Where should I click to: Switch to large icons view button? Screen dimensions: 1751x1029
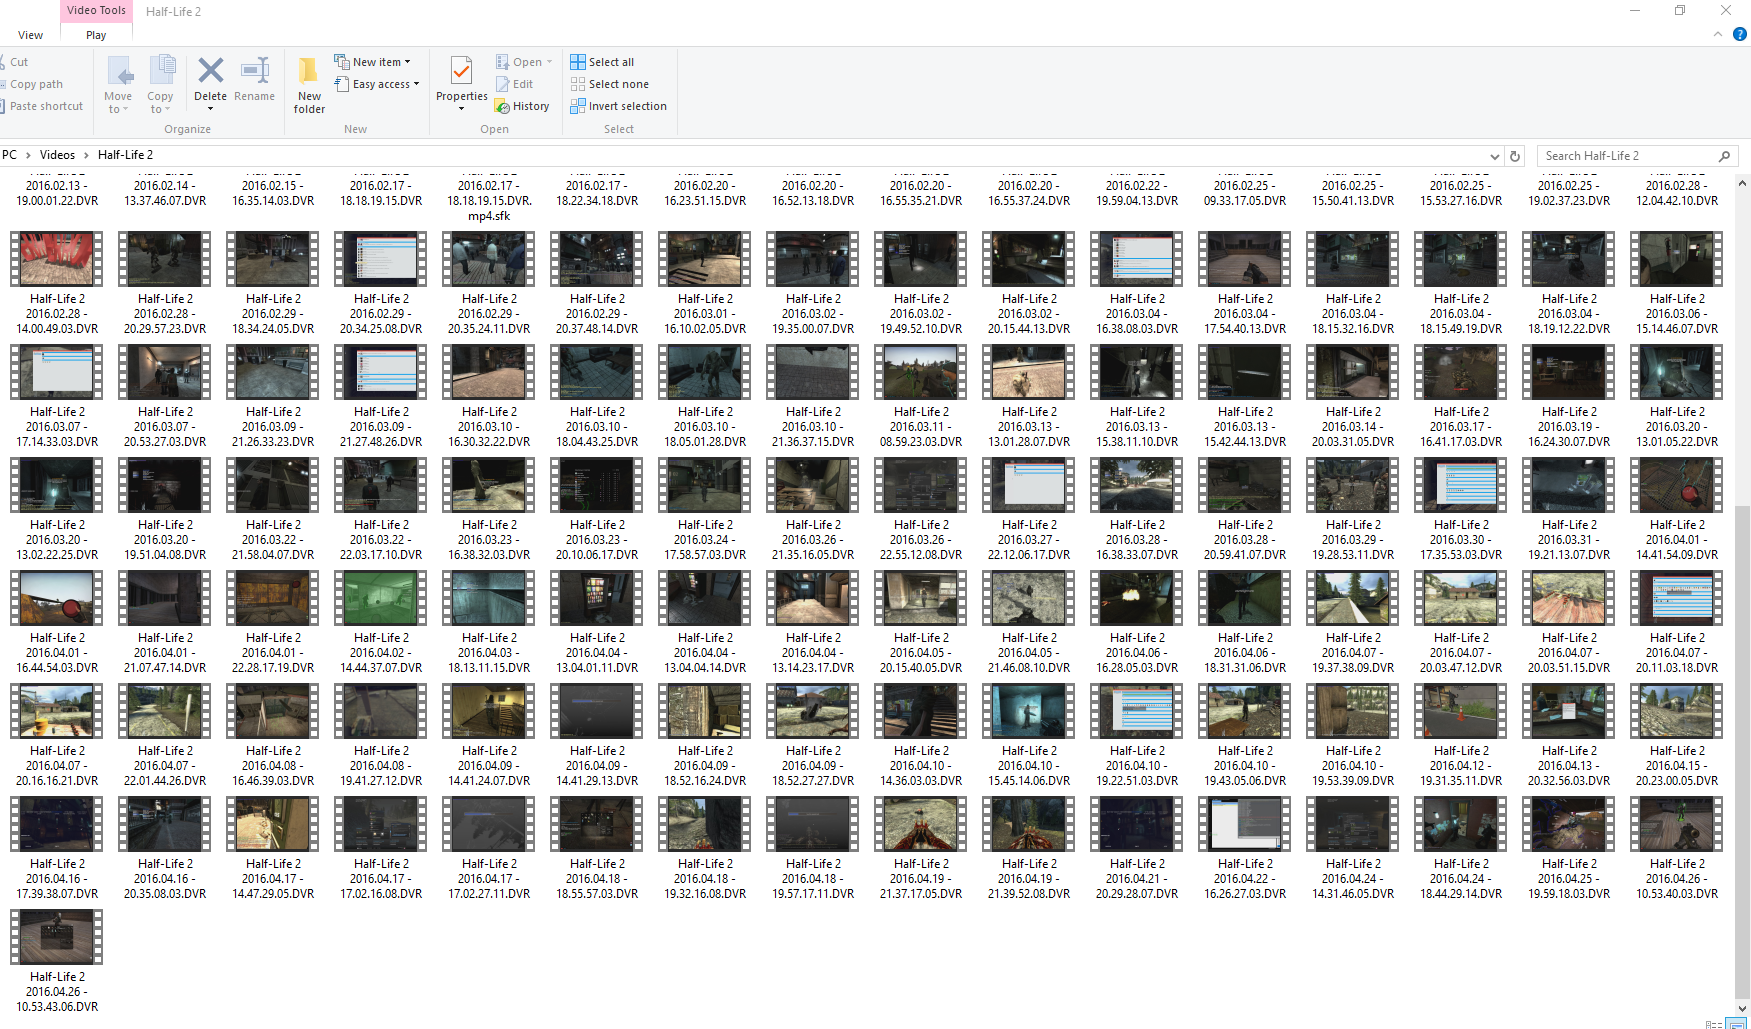[1736, 1024]
